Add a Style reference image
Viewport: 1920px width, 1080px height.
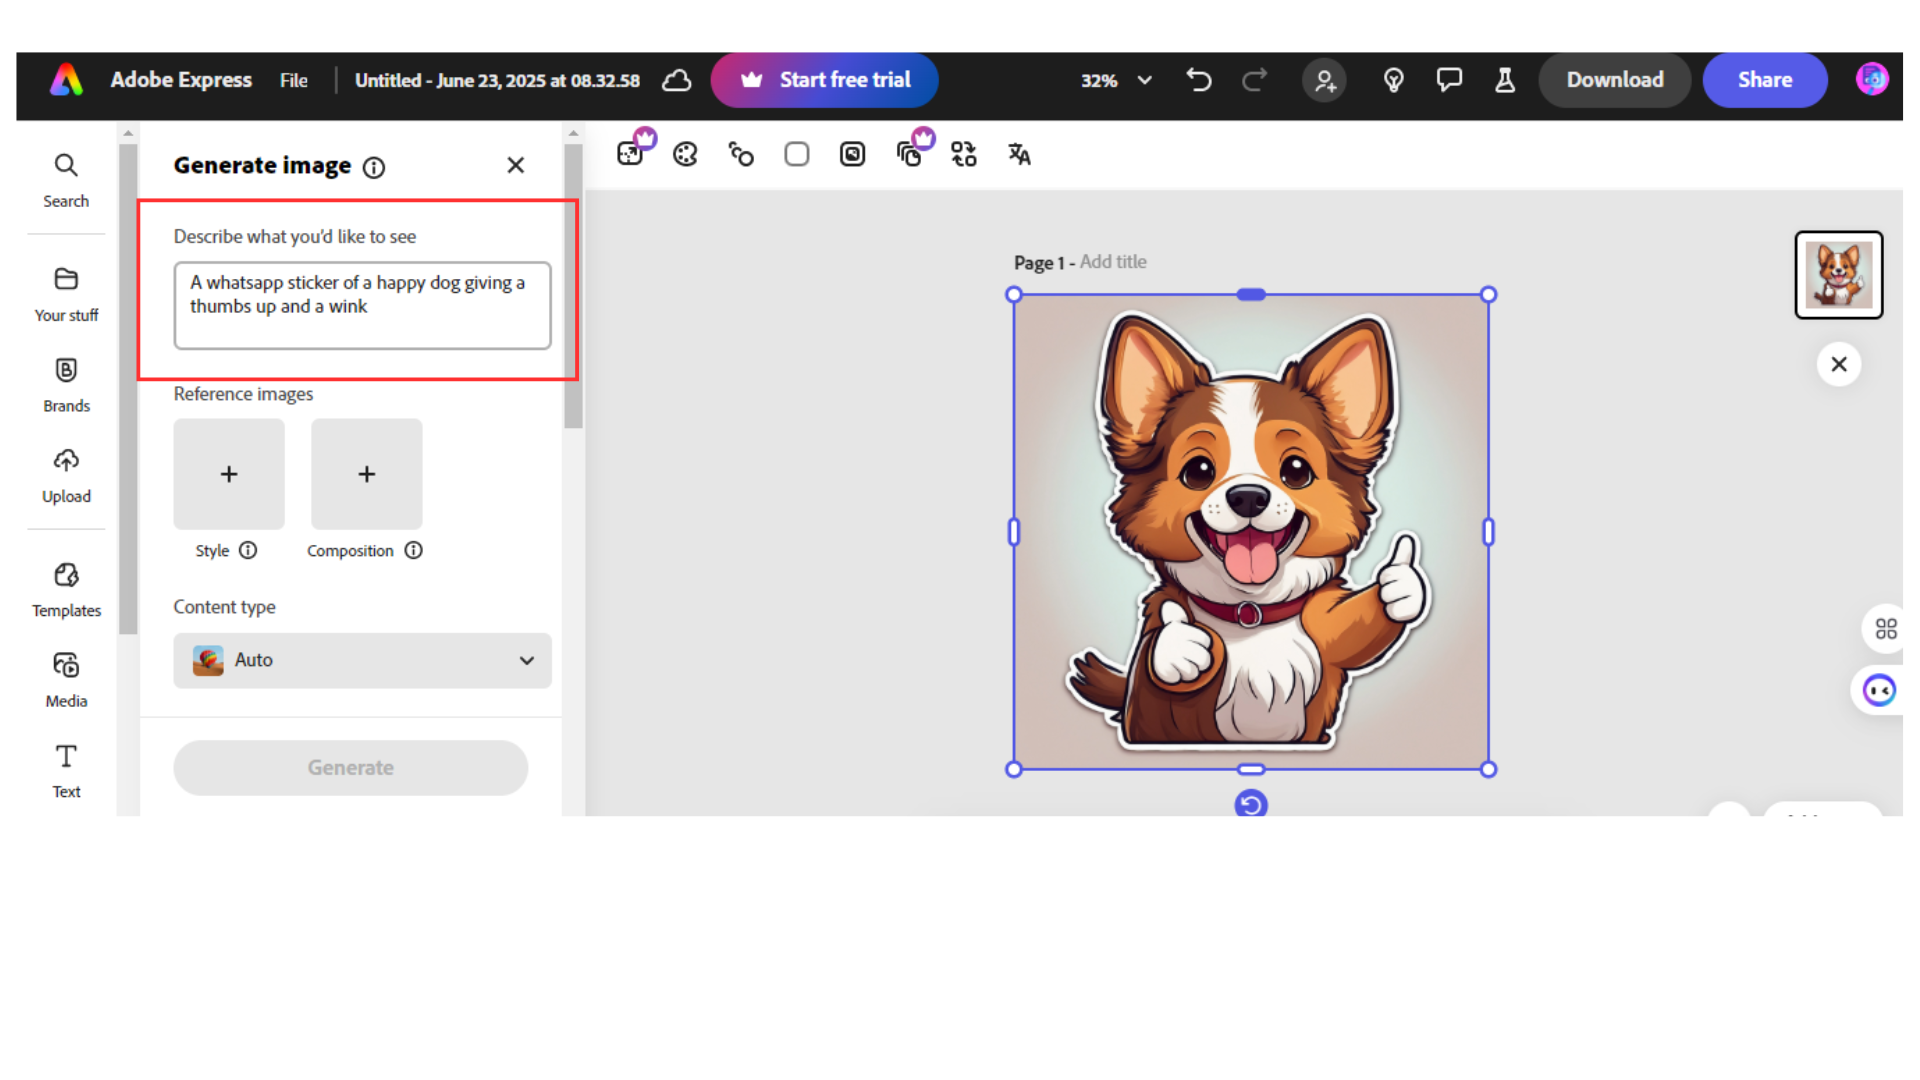(x=229, y=474)
